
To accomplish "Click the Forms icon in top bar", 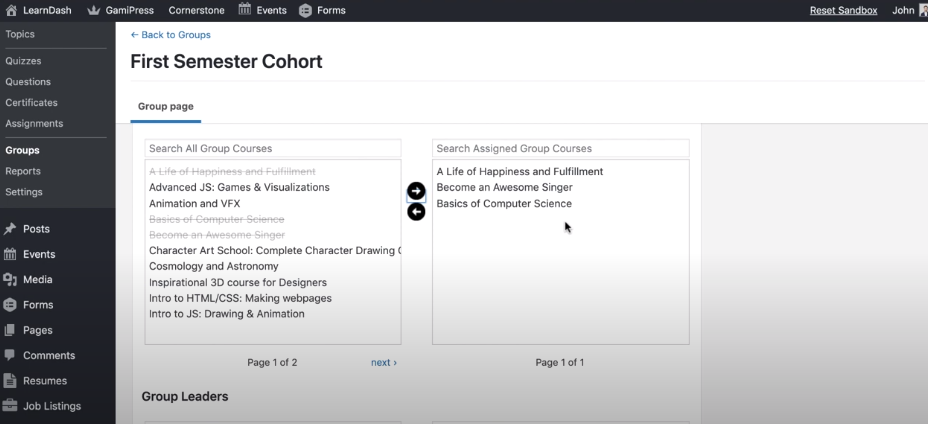I will pos(305,11).
